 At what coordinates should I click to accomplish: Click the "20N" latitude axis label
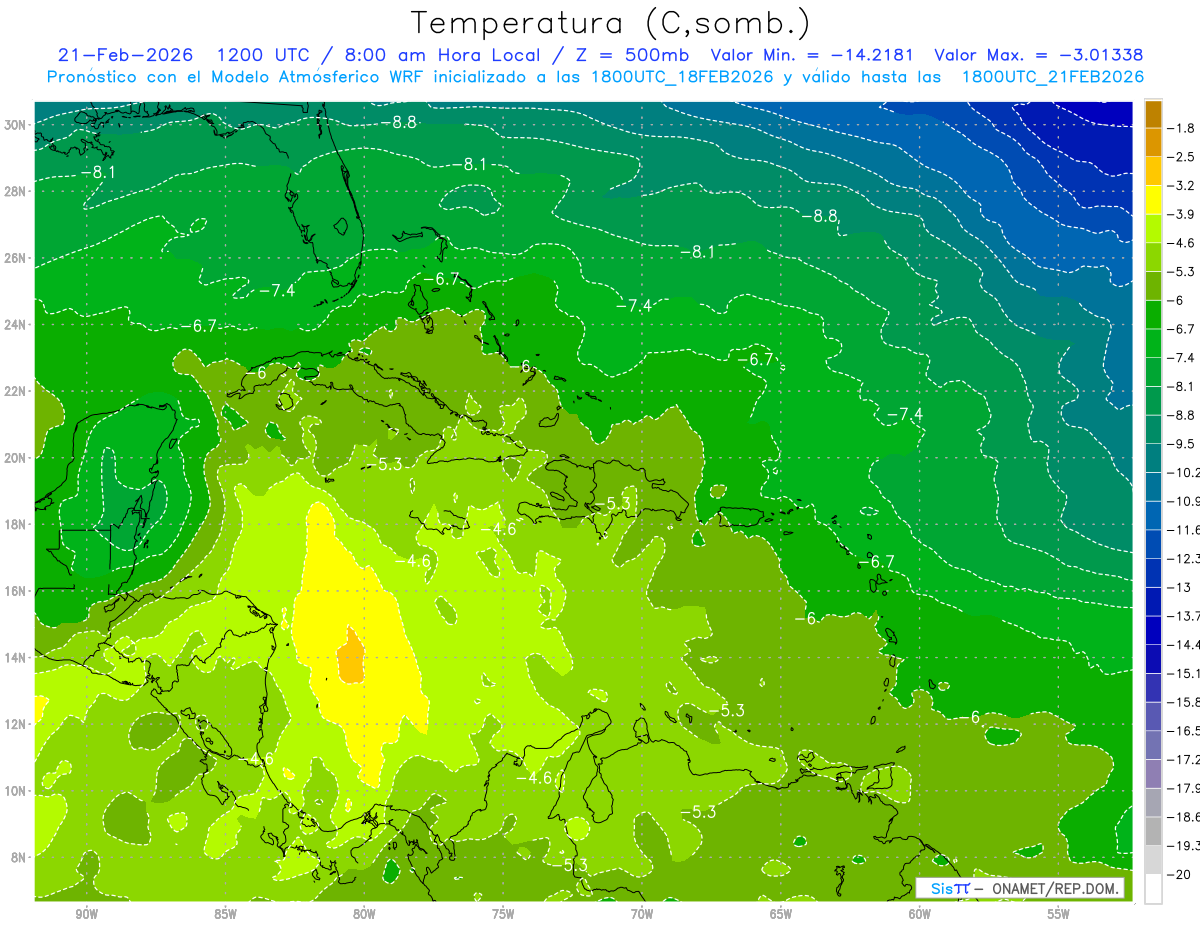[x=17, y=458]
